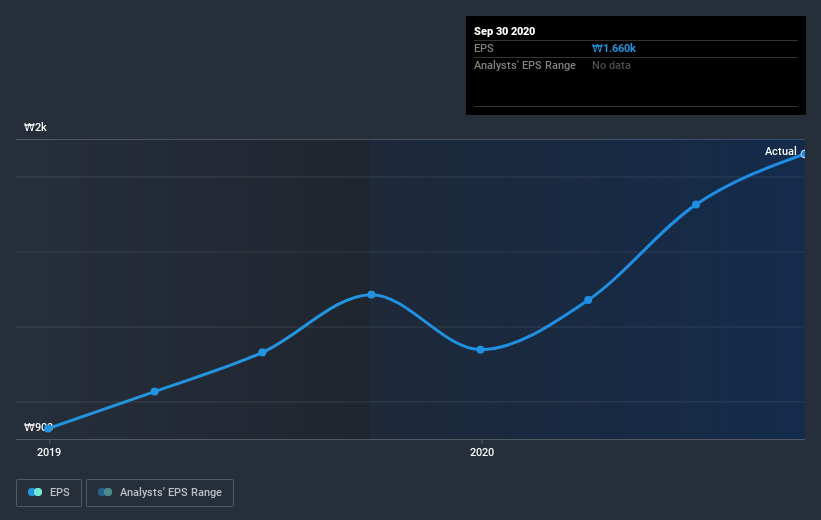Click the dip data point above 2020 label

click(x=481, y=350)
